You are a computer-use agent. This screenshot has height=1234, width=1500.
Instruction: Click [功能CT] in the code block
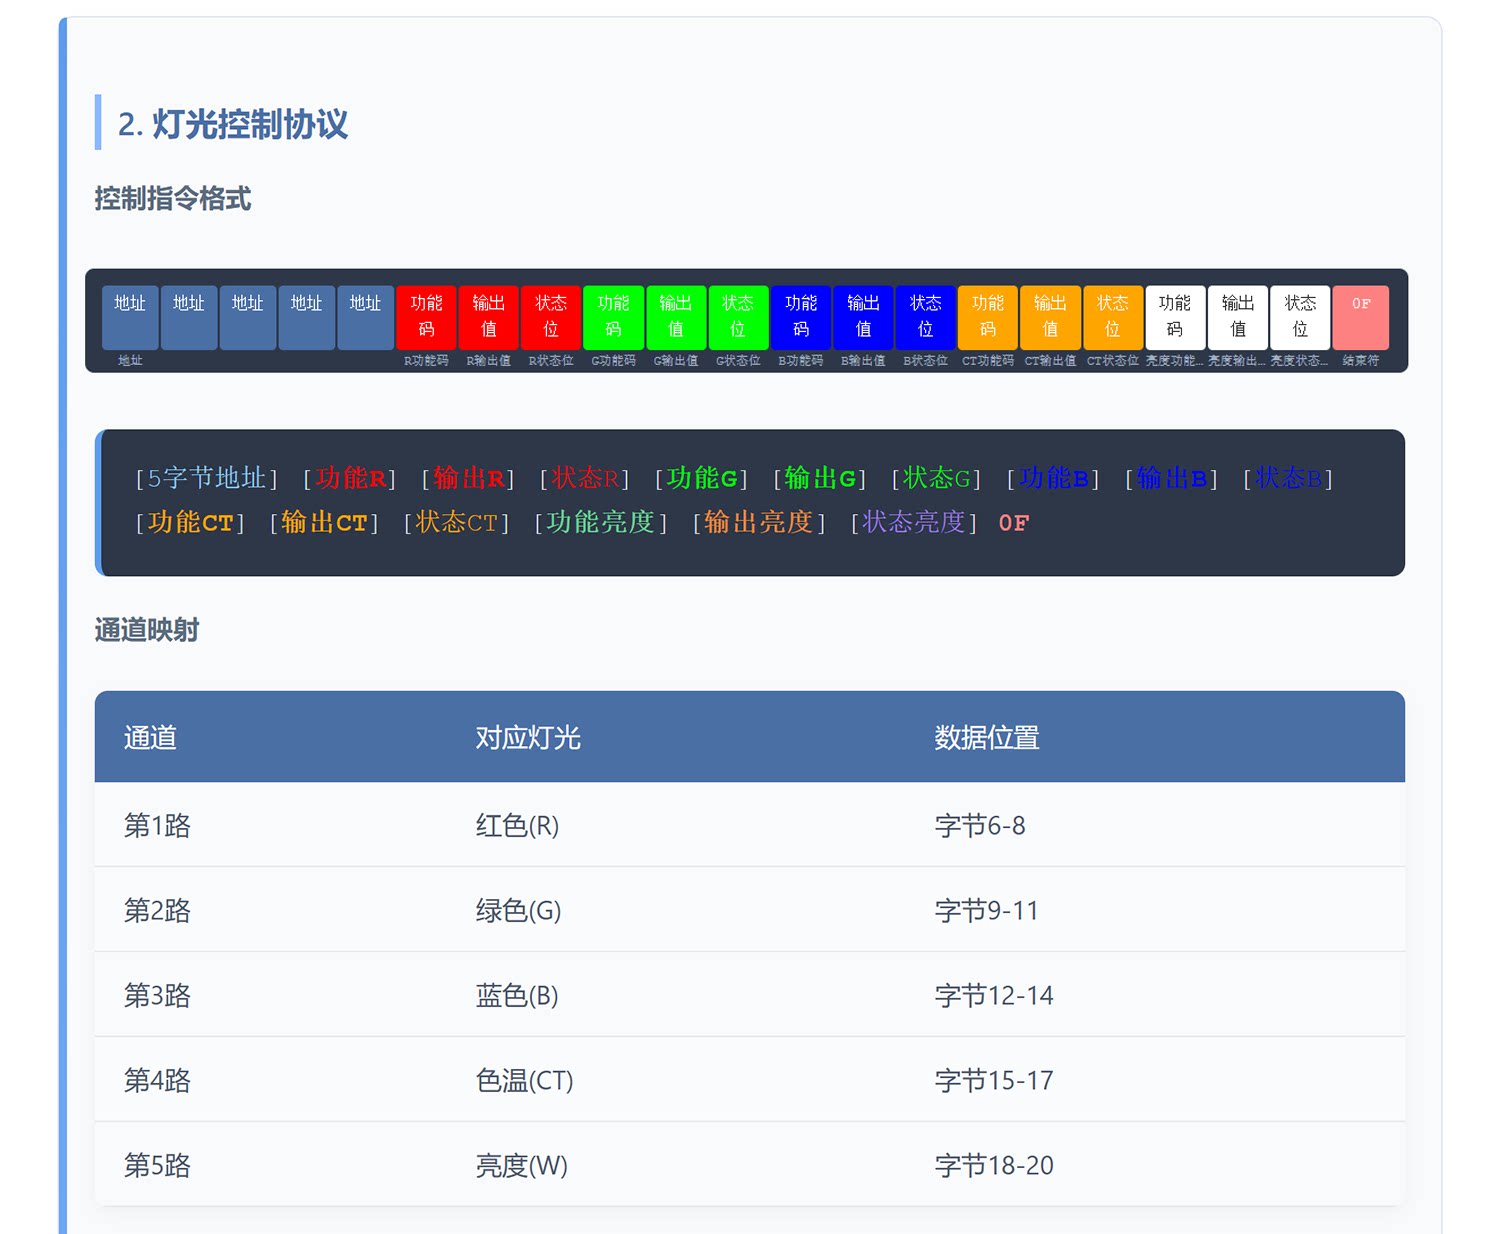pos(190,523)
